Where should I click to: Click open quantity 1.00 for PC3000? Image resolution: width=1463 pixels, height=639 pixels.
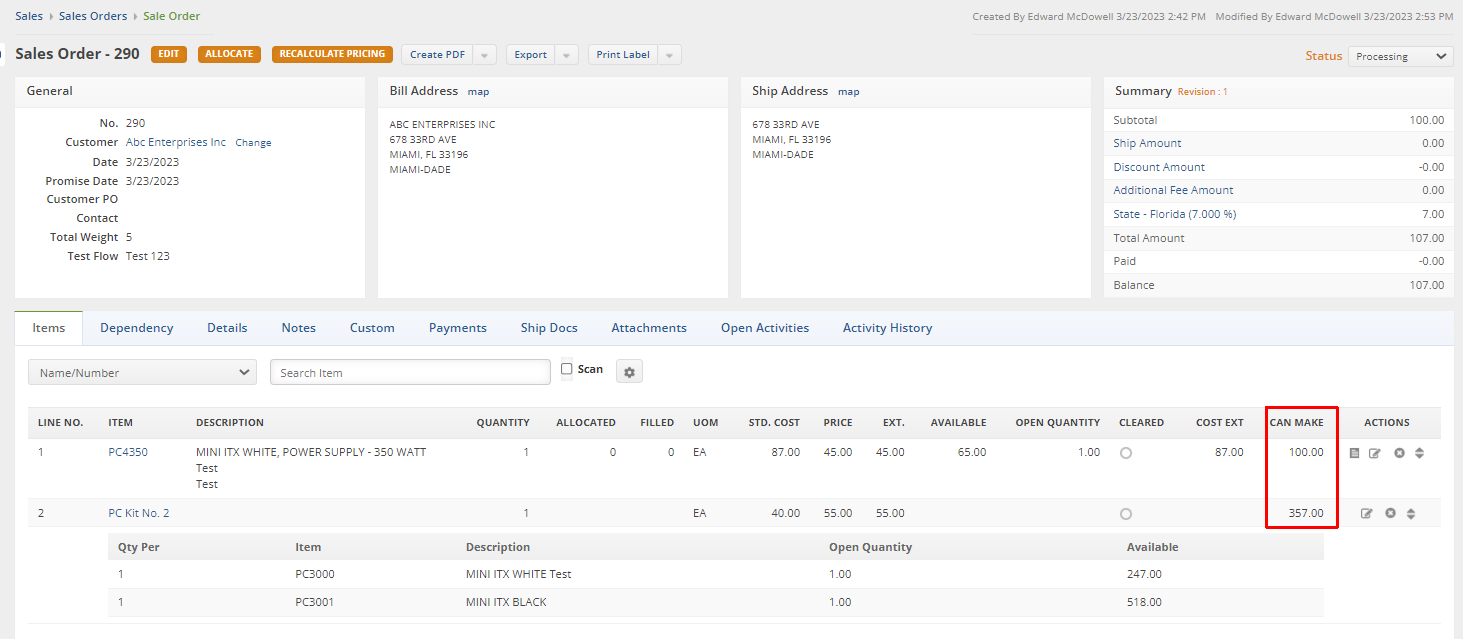(x=840, y=574)
